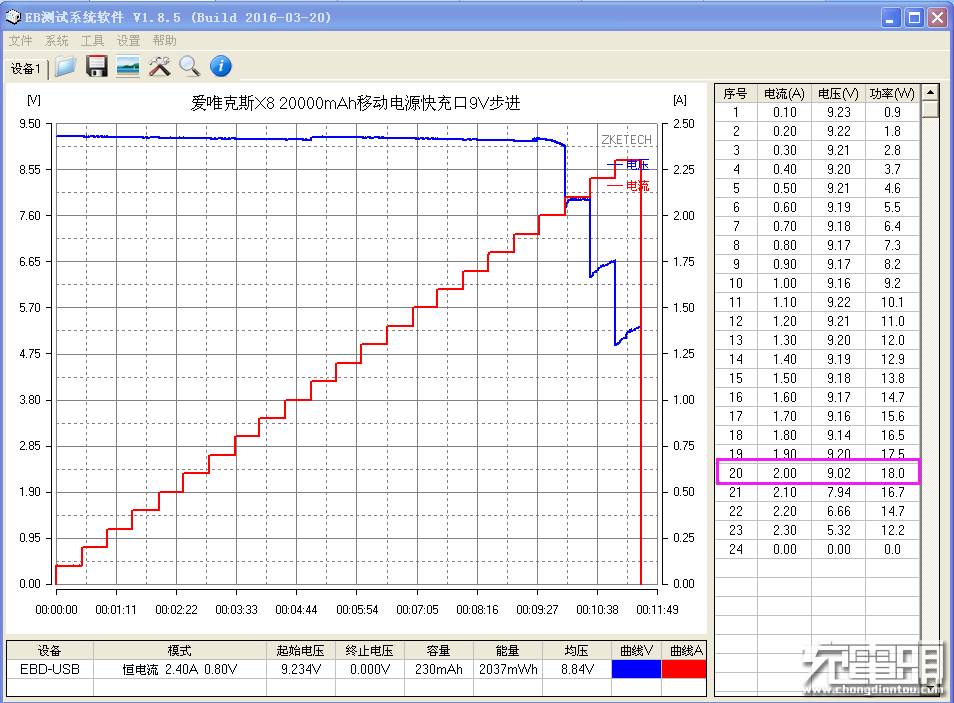The image size is (954, 703).
Task: Select row 20 with 9.02 voltage
Action: tap(817, 474)
